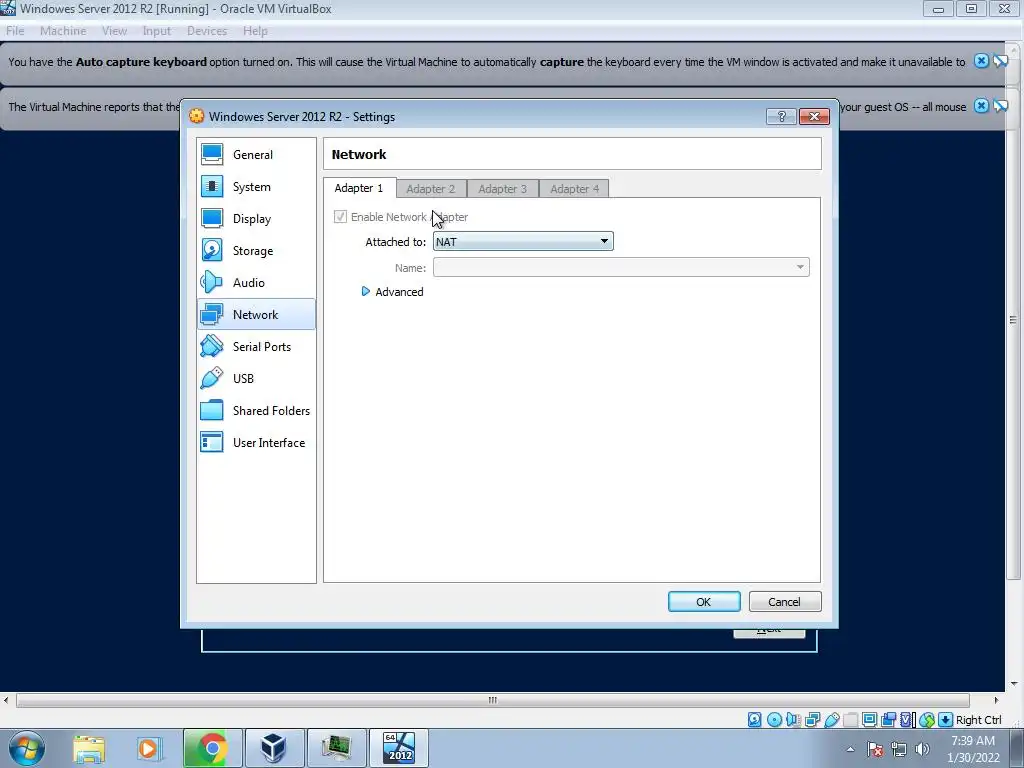Confirm settings with OK button
Screen dimensions: 1024x768
[x=704, y=601]
